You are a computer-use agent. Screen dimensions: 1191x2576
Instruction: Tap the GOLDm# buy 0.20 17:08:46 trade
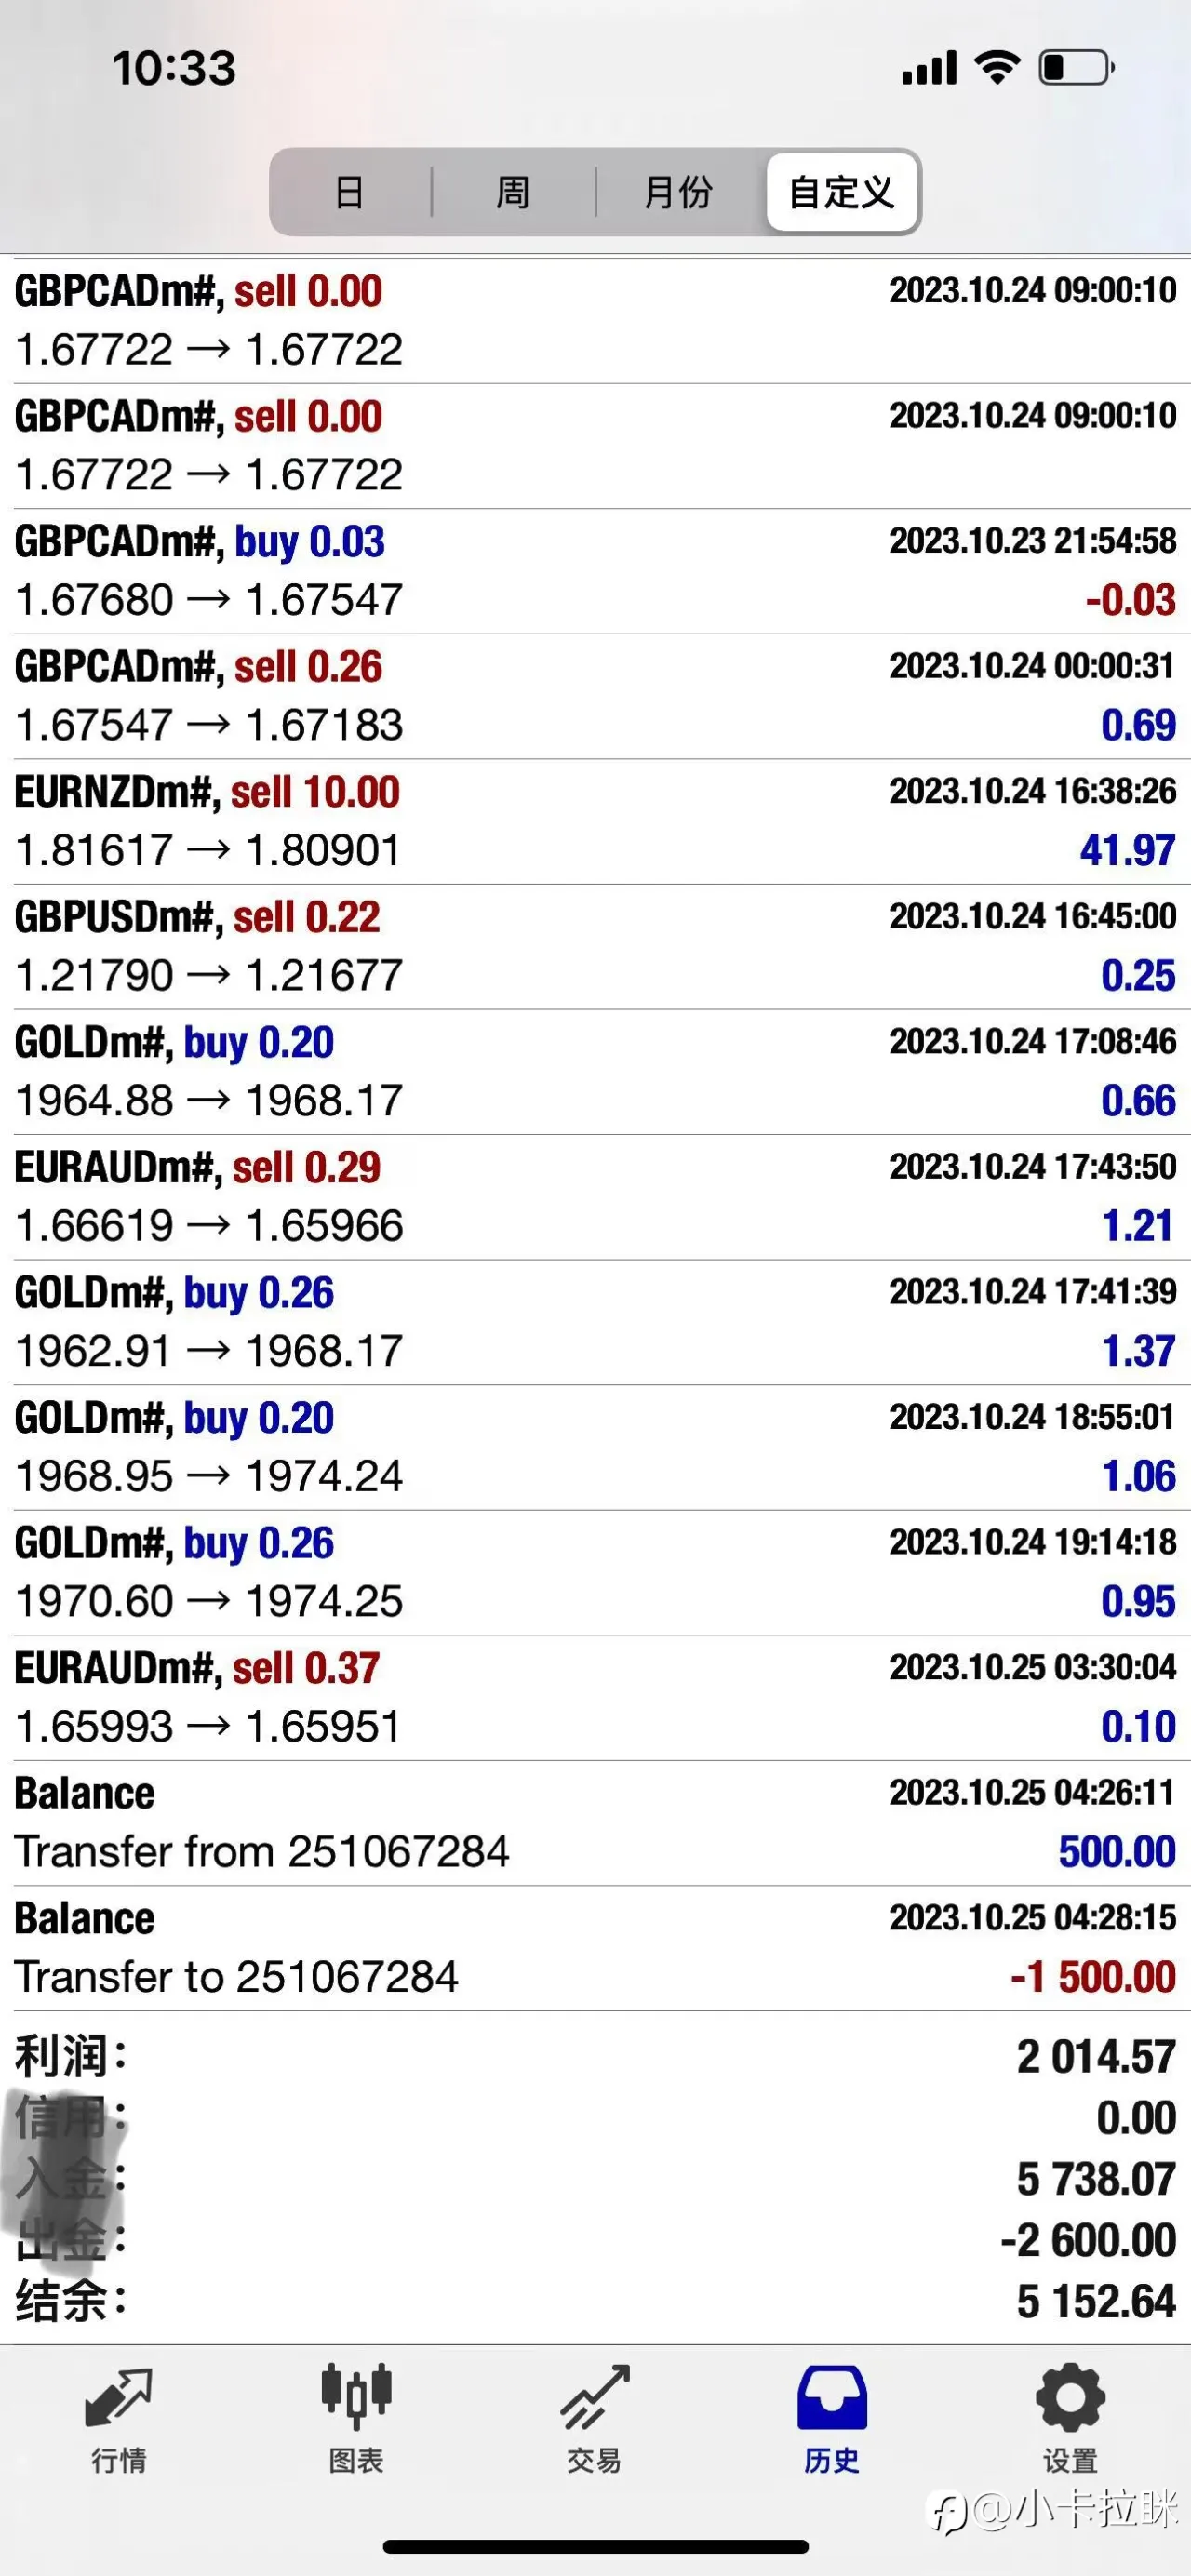pyautogui.click(x=595, y=1072)
